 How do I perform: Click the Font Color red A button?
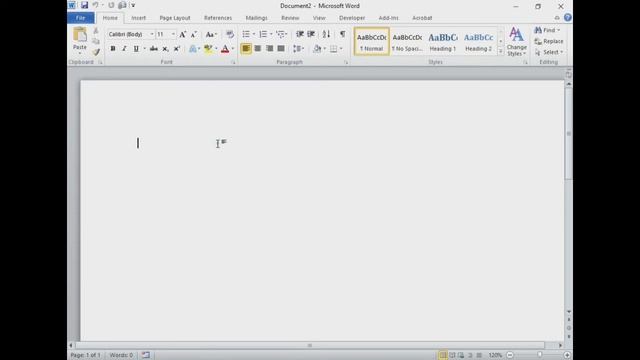(x=225, y=49)
